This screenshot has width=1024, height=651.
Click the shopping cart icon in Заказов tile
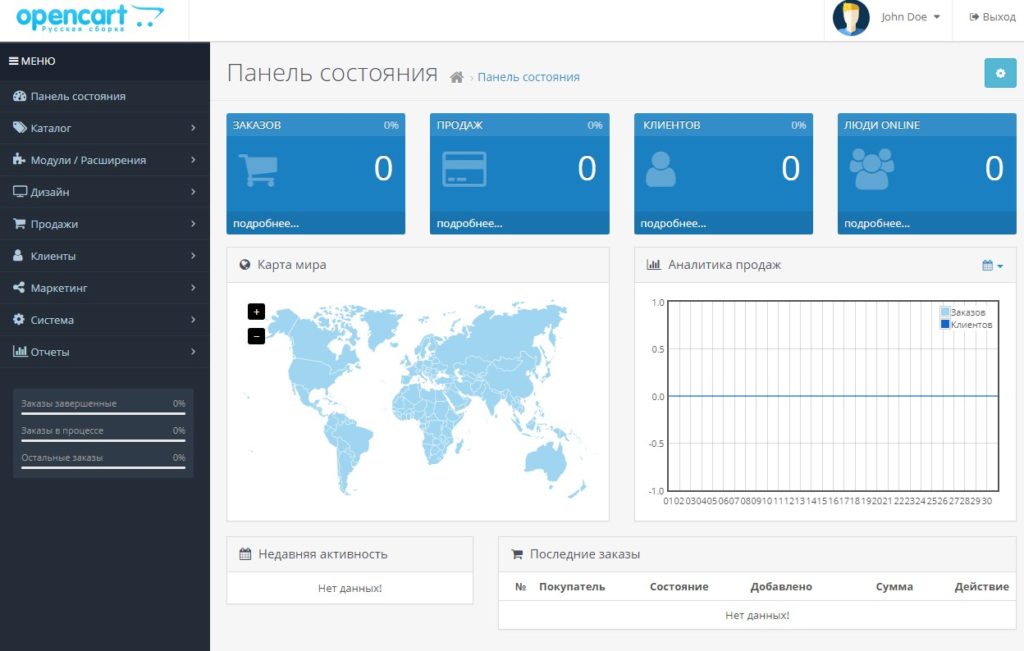(x=258, y=170)
